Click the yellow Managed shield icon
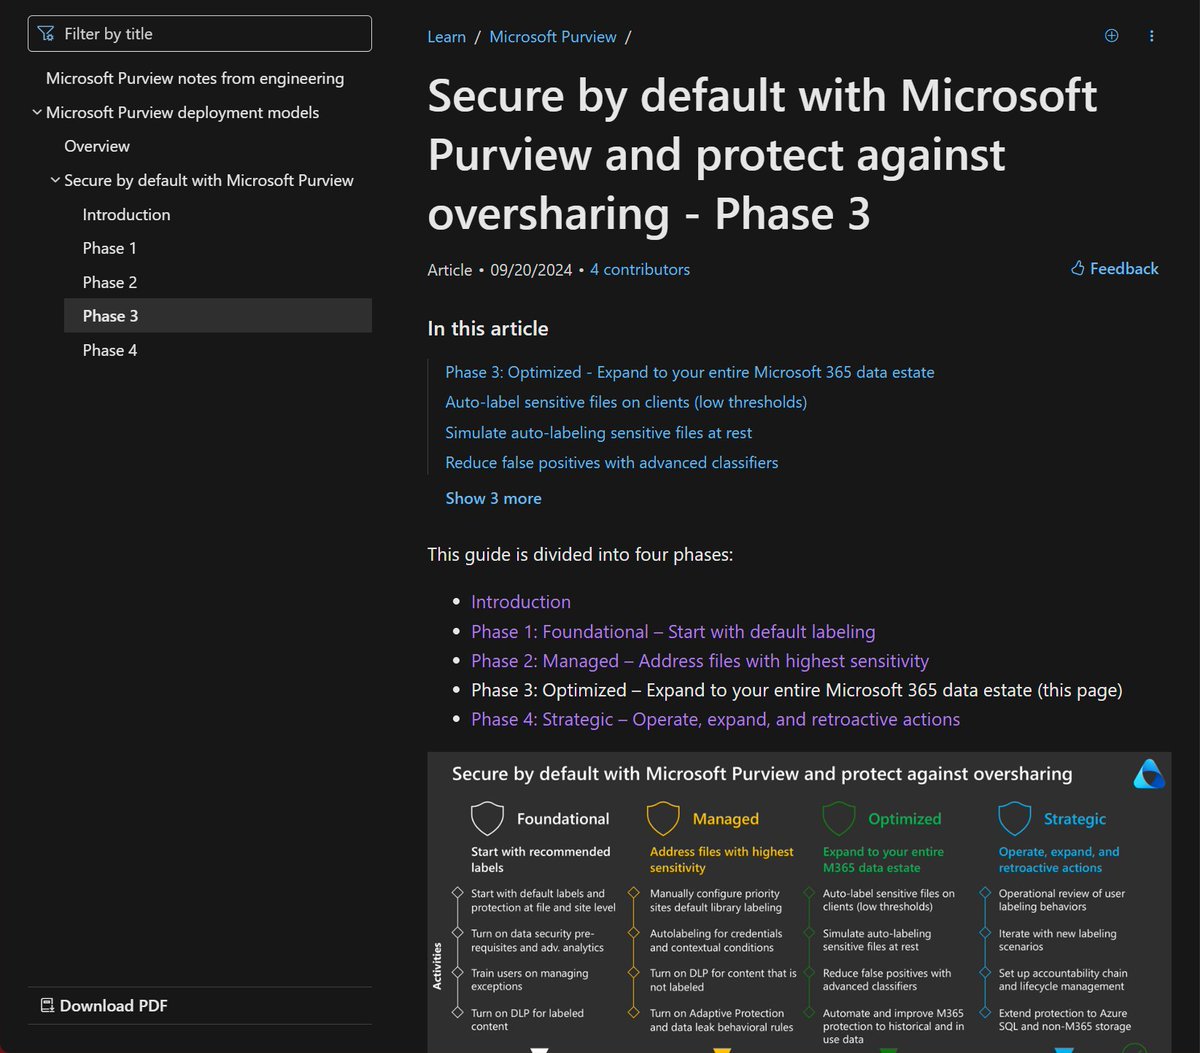Image resolution: width=1200 pixels, height=1053 pixels. tap(663, 818)
